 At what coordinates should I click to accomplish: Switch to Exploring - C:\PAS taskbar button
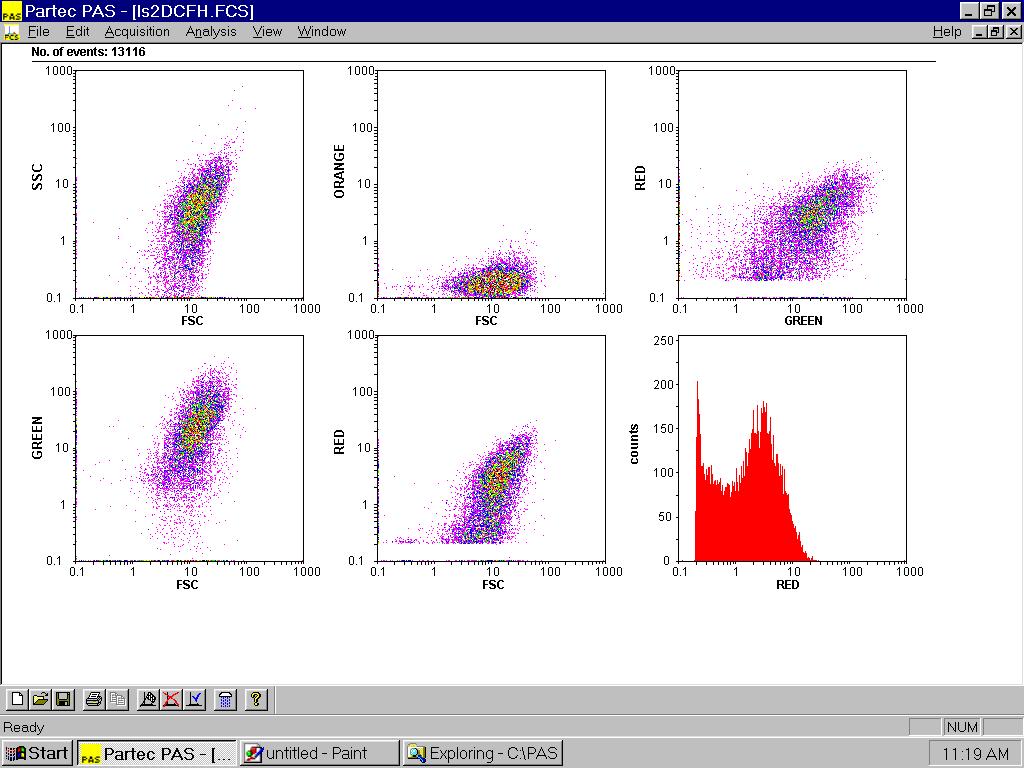pos(483,753)
